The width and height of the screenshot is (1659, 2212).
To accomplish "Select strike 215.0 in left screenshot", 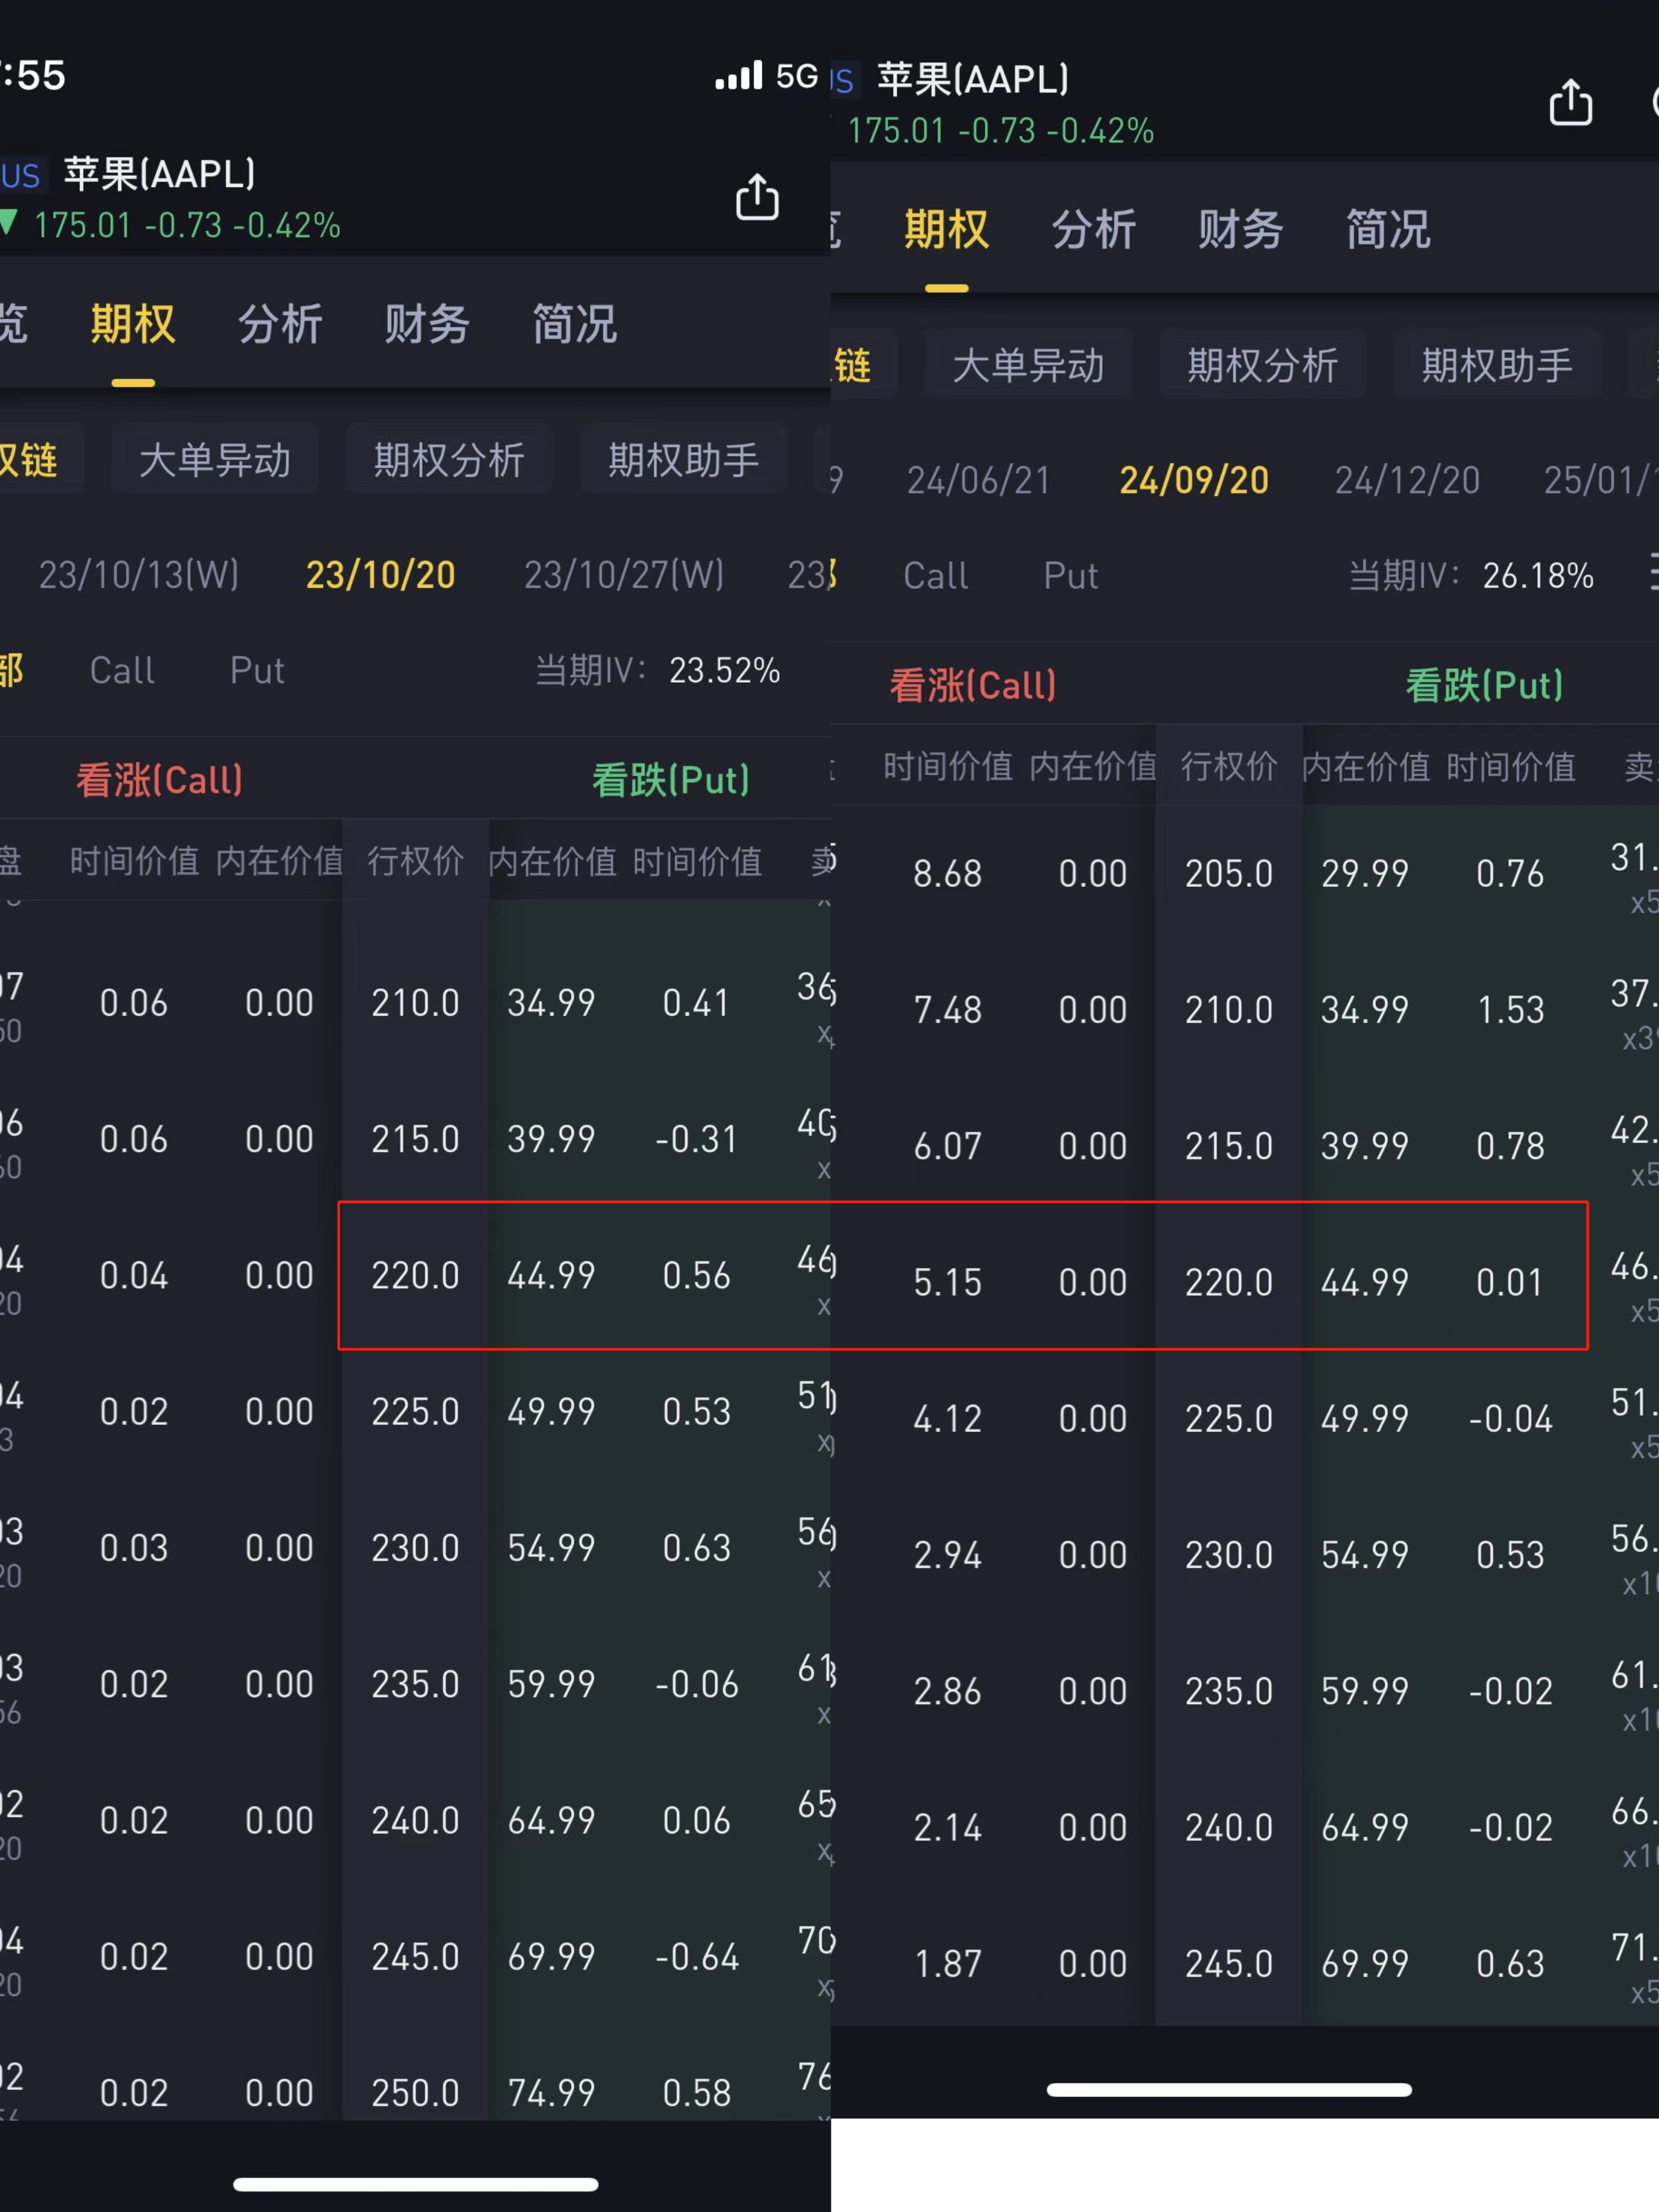I will (x=415, y=1139).
